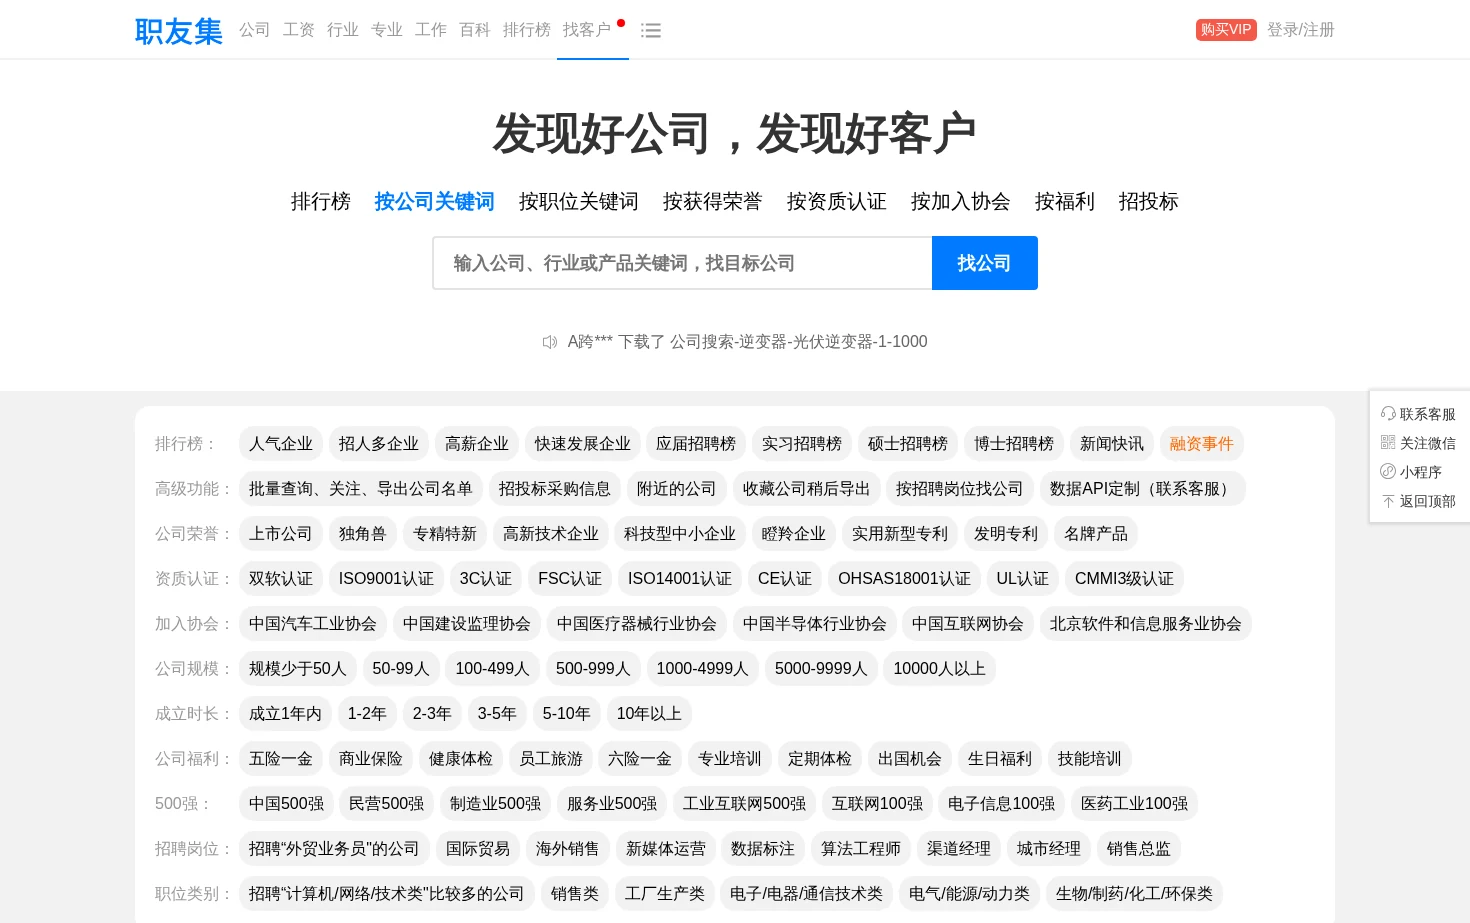Open the 互联网100强 list
This screenshot has width=1470, height=923.
(x=877, y=804)
